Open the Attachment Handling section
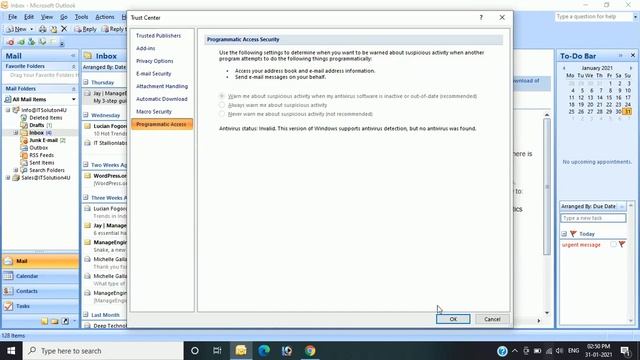The image size is (640, 360). click(x=162, y=86)
